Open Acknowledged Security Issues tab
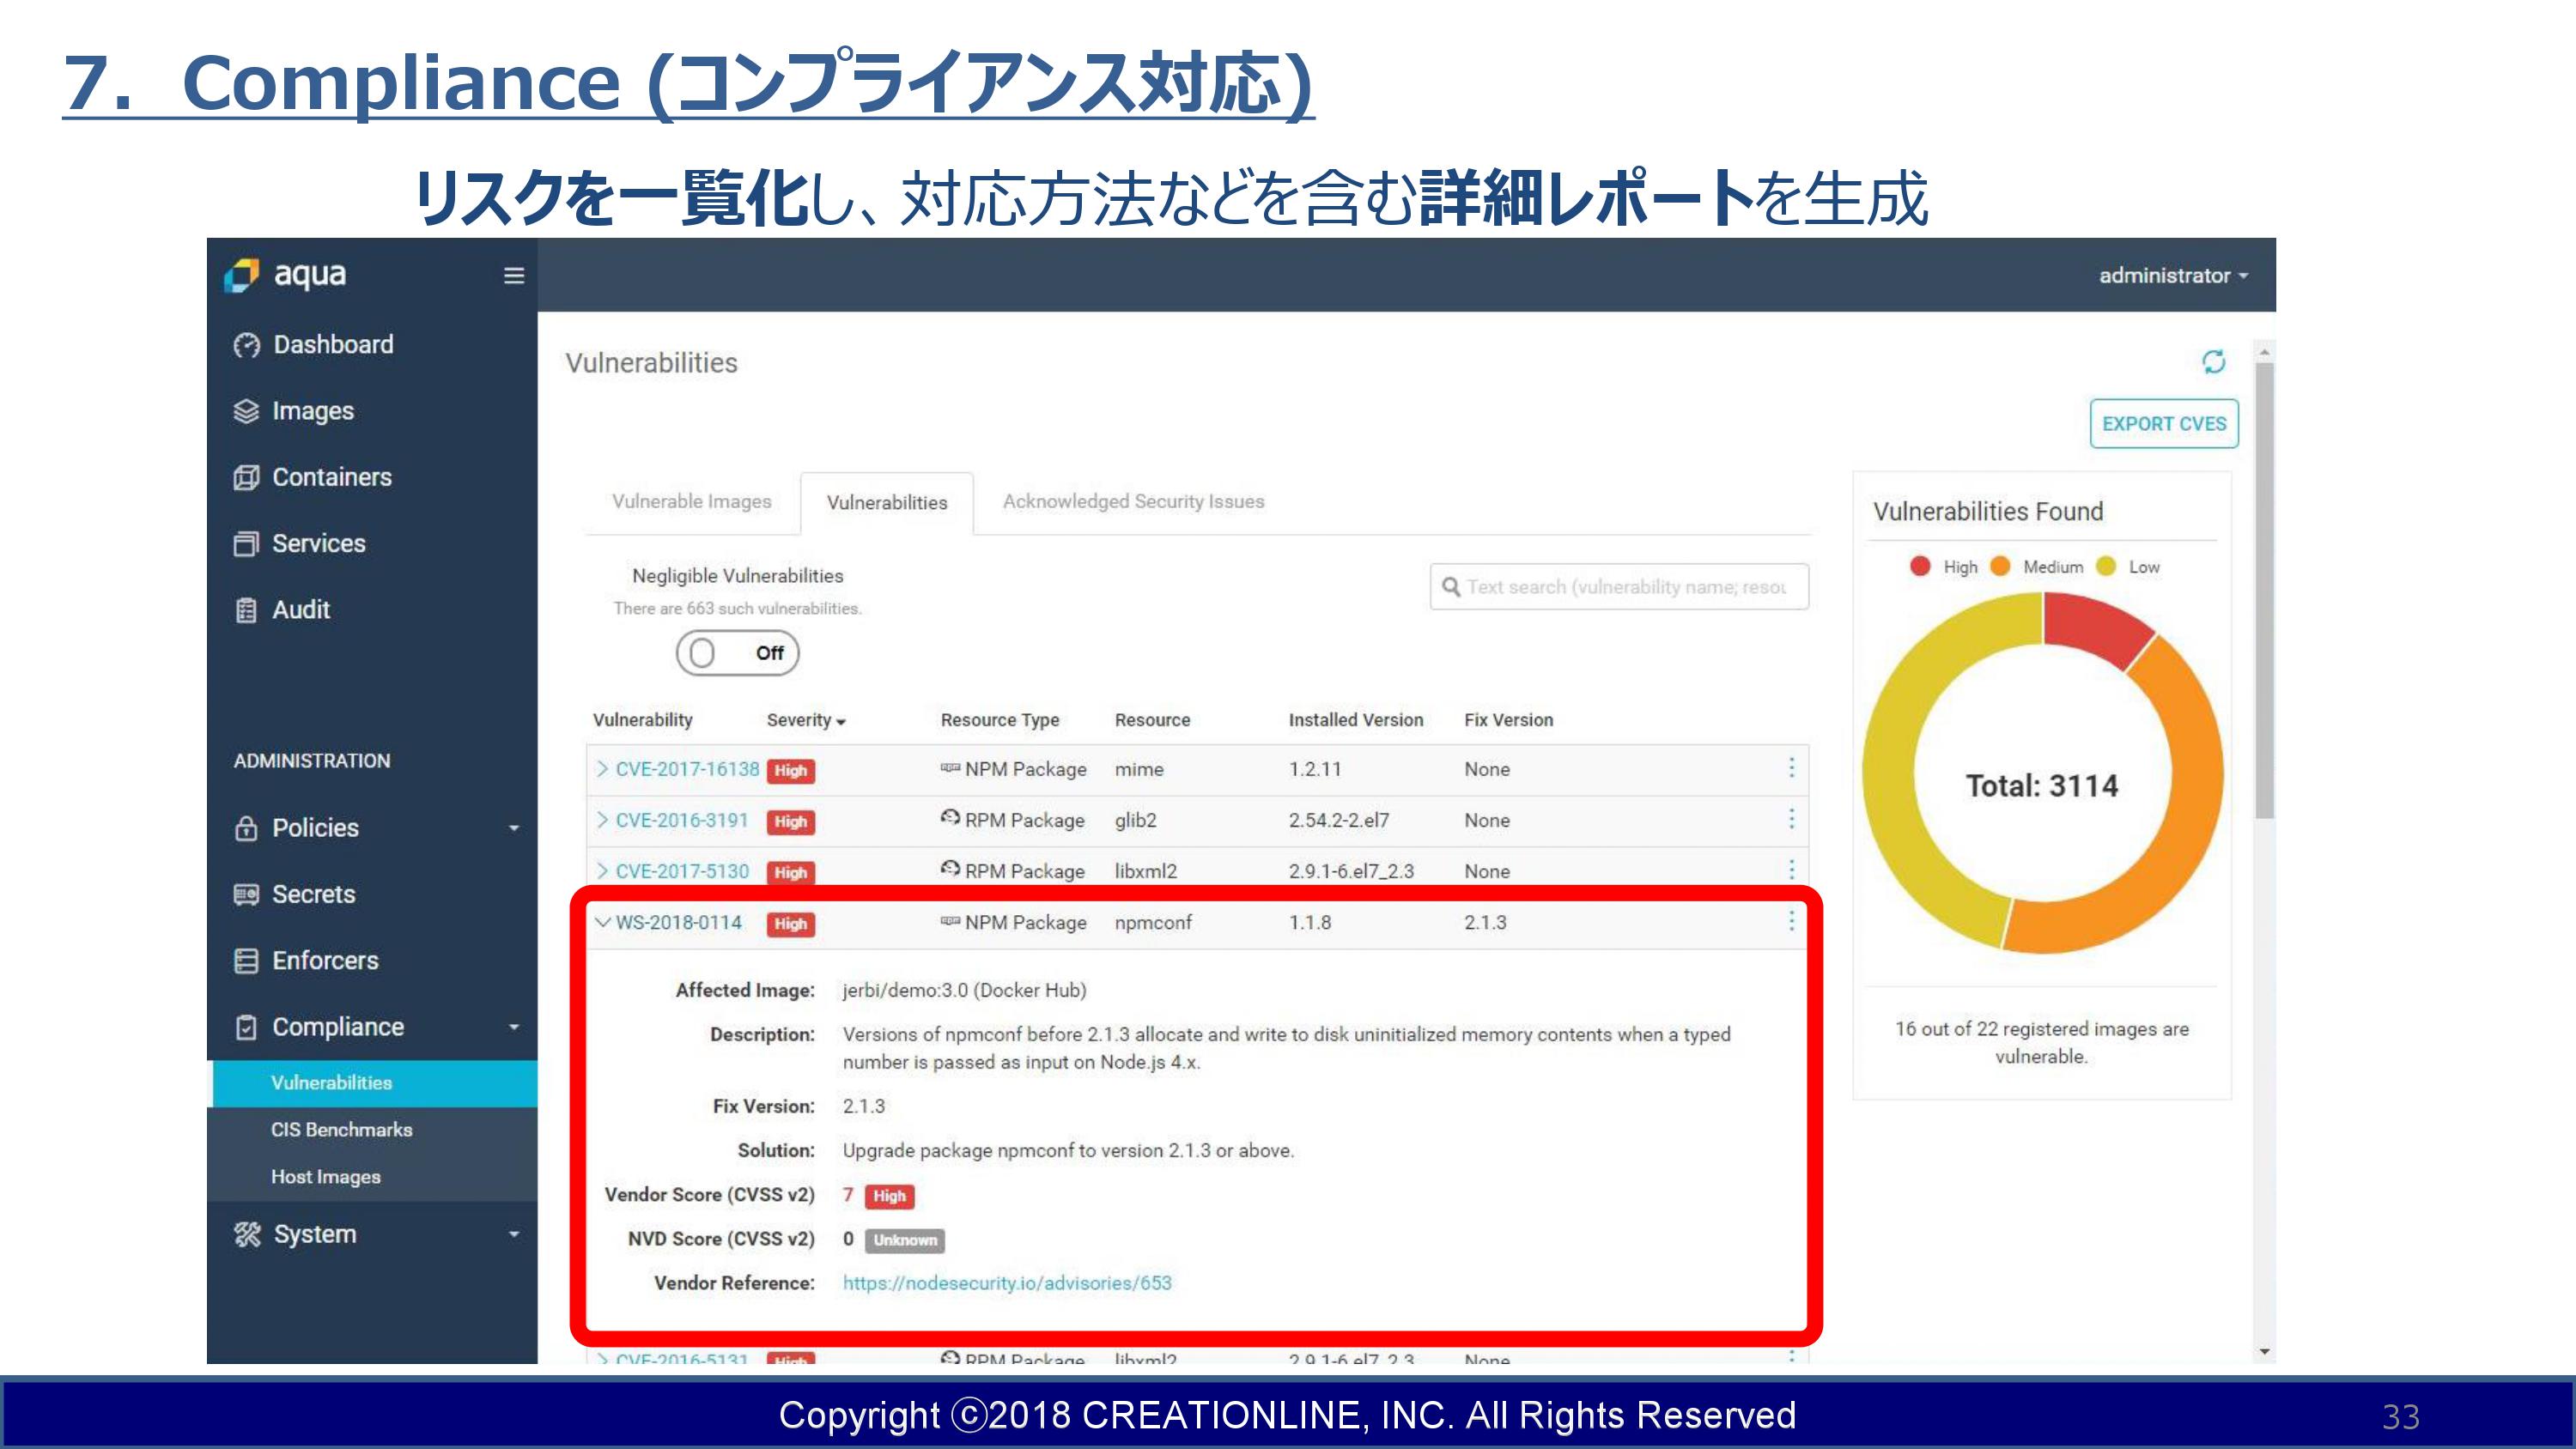This screenshot has height=1449, width=2576. [x=1133, y=501]
